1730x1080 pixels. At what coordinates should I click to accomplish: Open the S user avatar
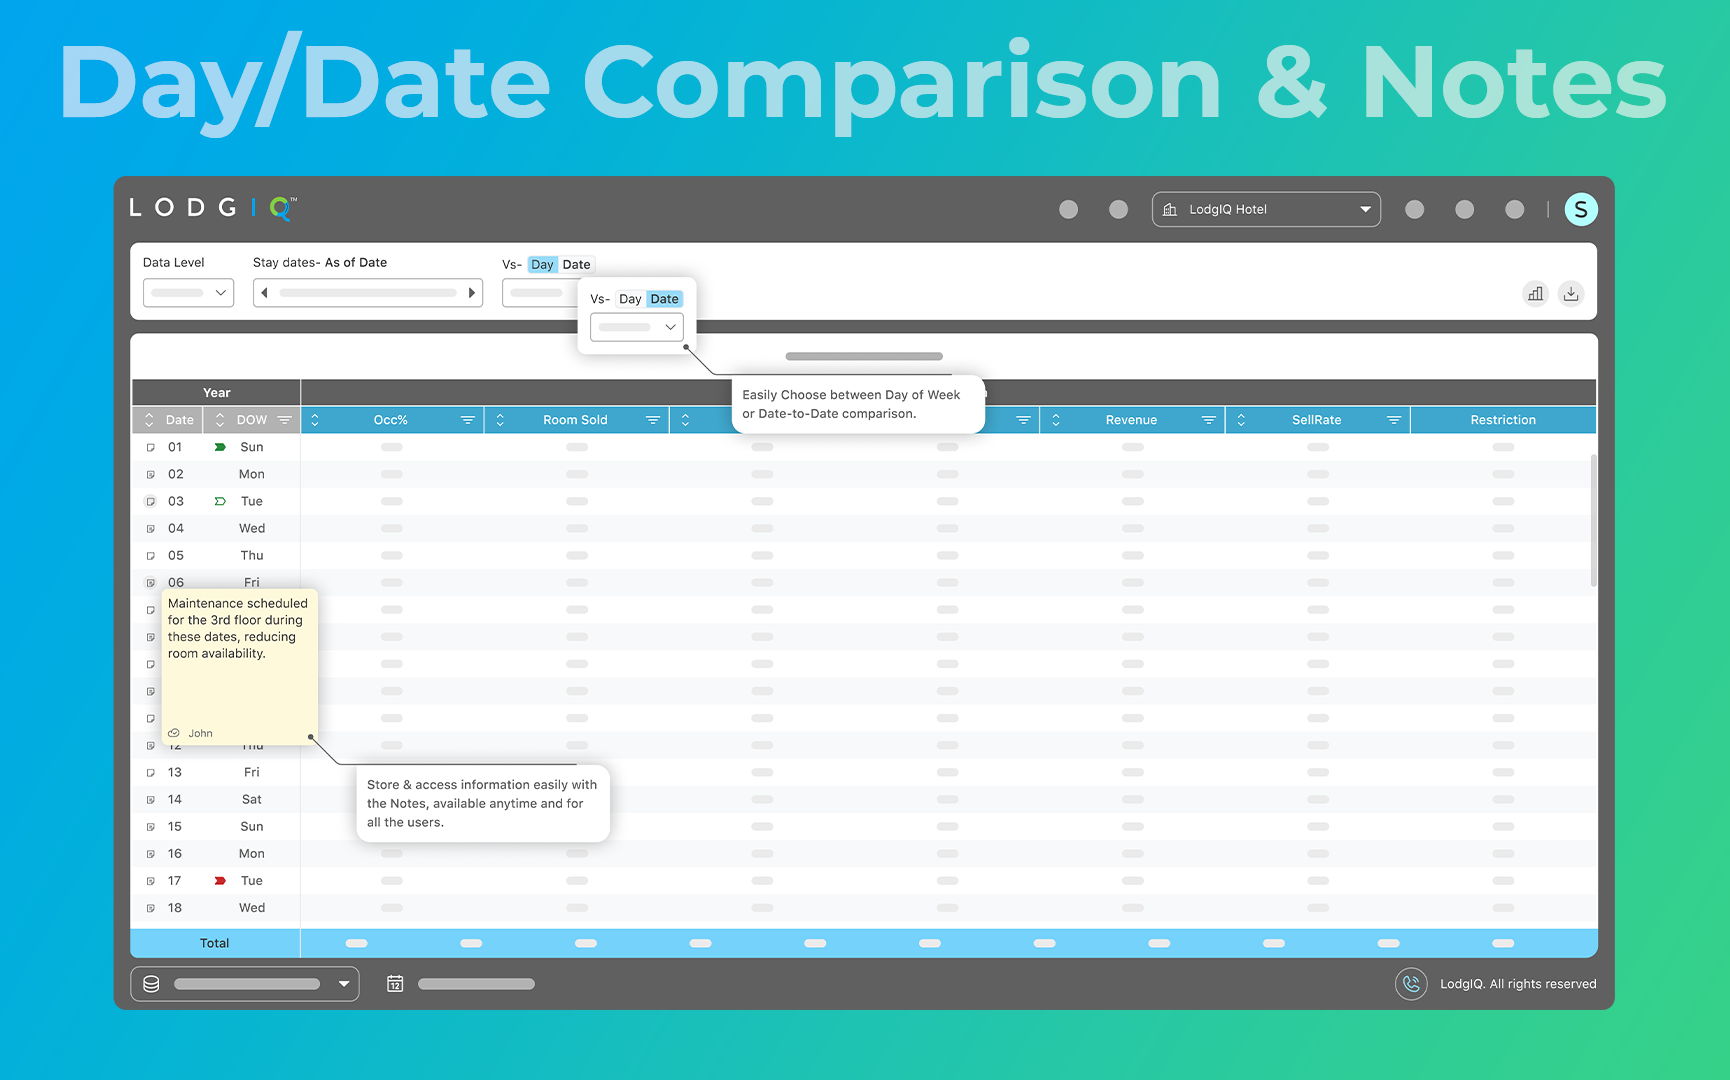pos(1581,209)
